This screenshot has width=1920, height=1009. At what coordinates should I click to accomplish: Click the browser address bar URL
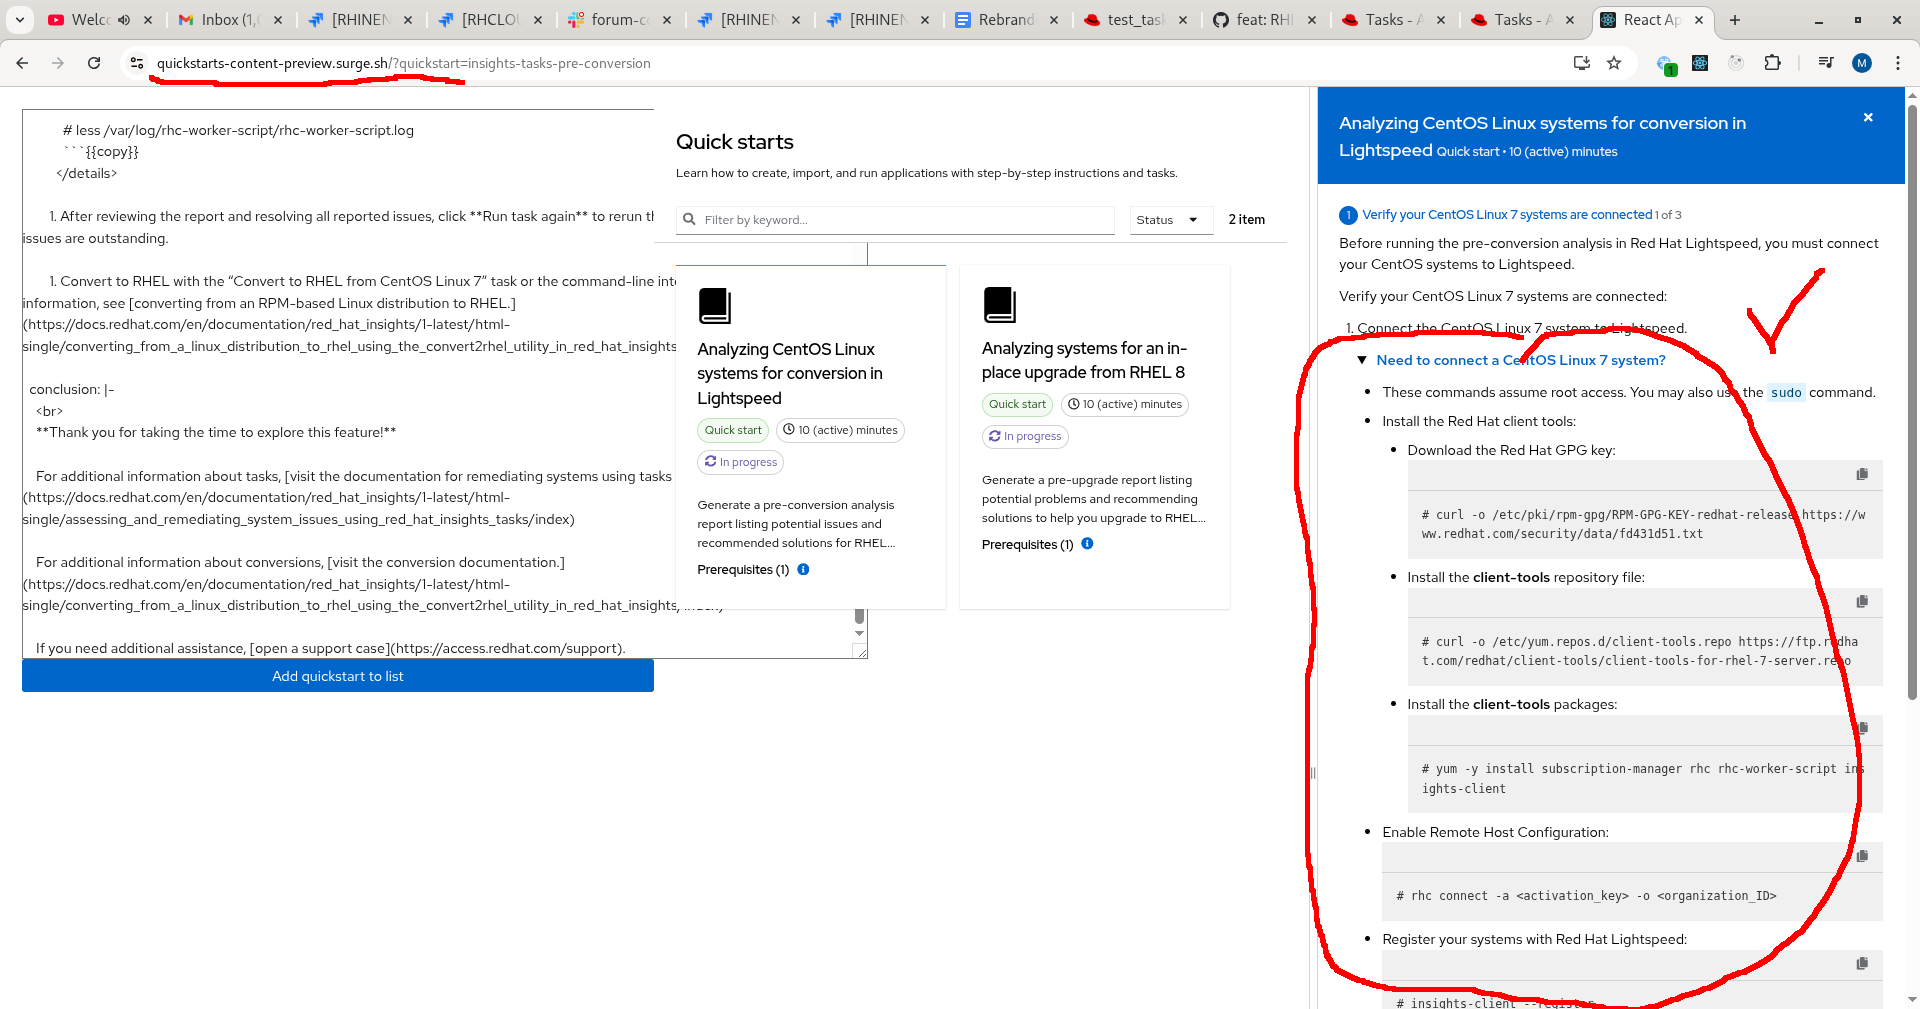pyautogui.click(x=404, y=63)
